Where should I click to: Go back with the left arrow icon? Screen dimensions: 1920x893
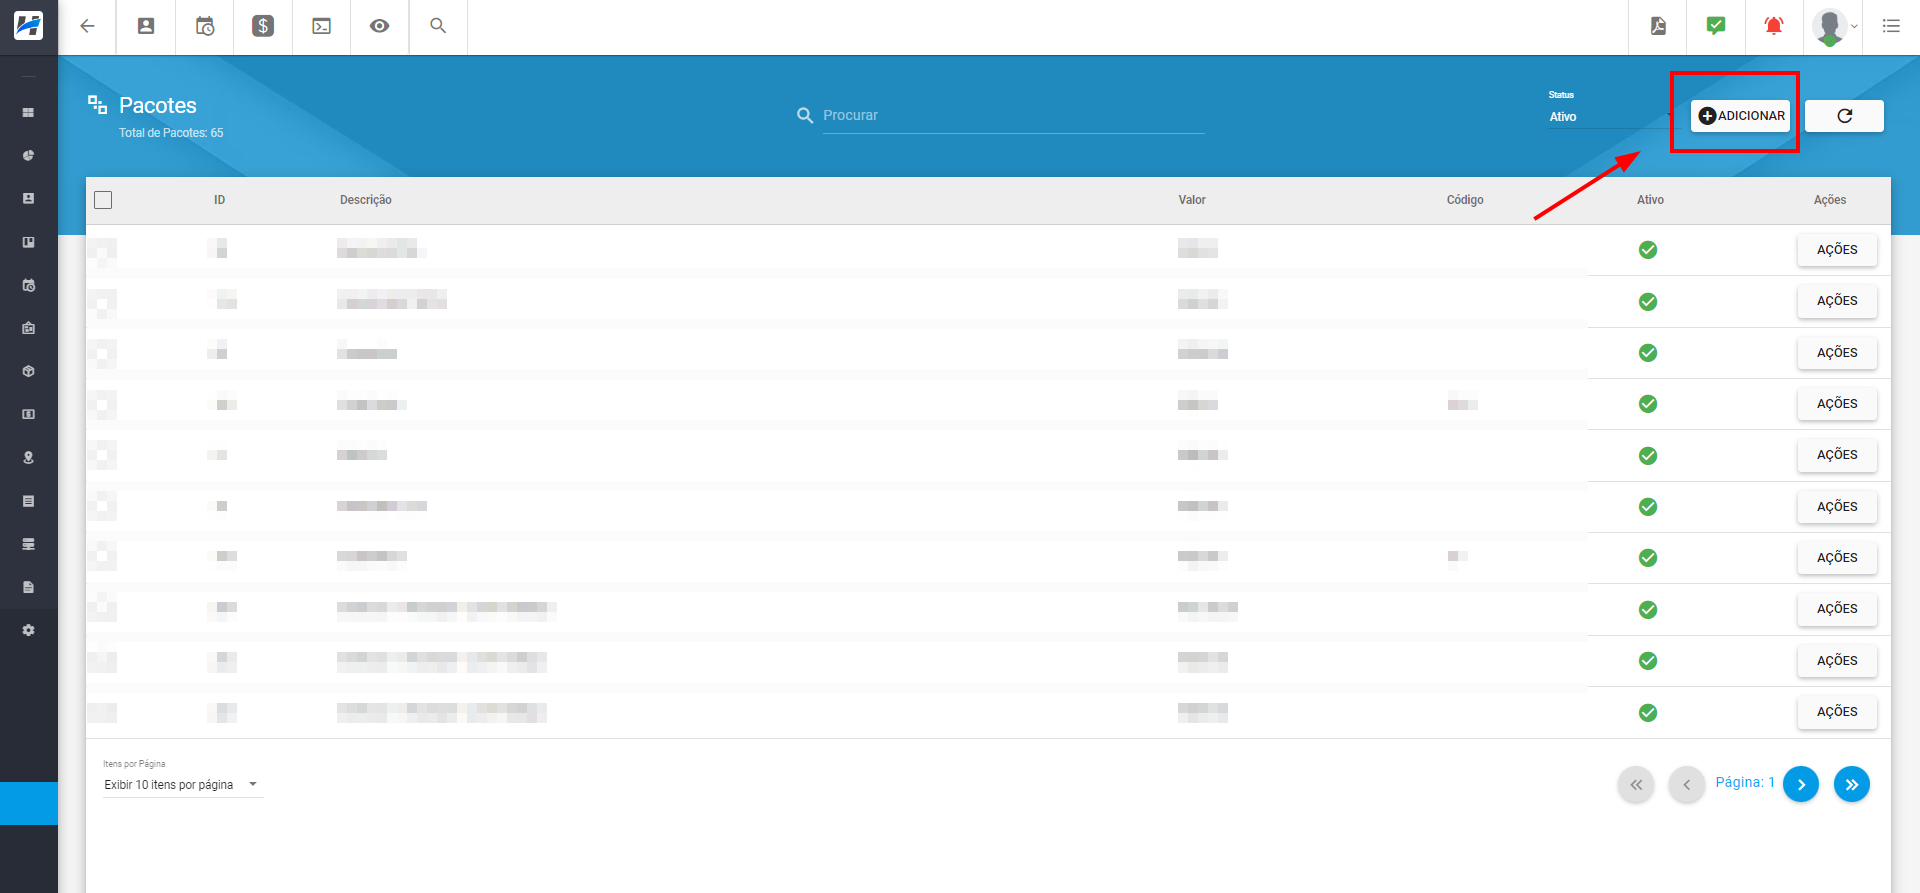[x=87, y=26]
